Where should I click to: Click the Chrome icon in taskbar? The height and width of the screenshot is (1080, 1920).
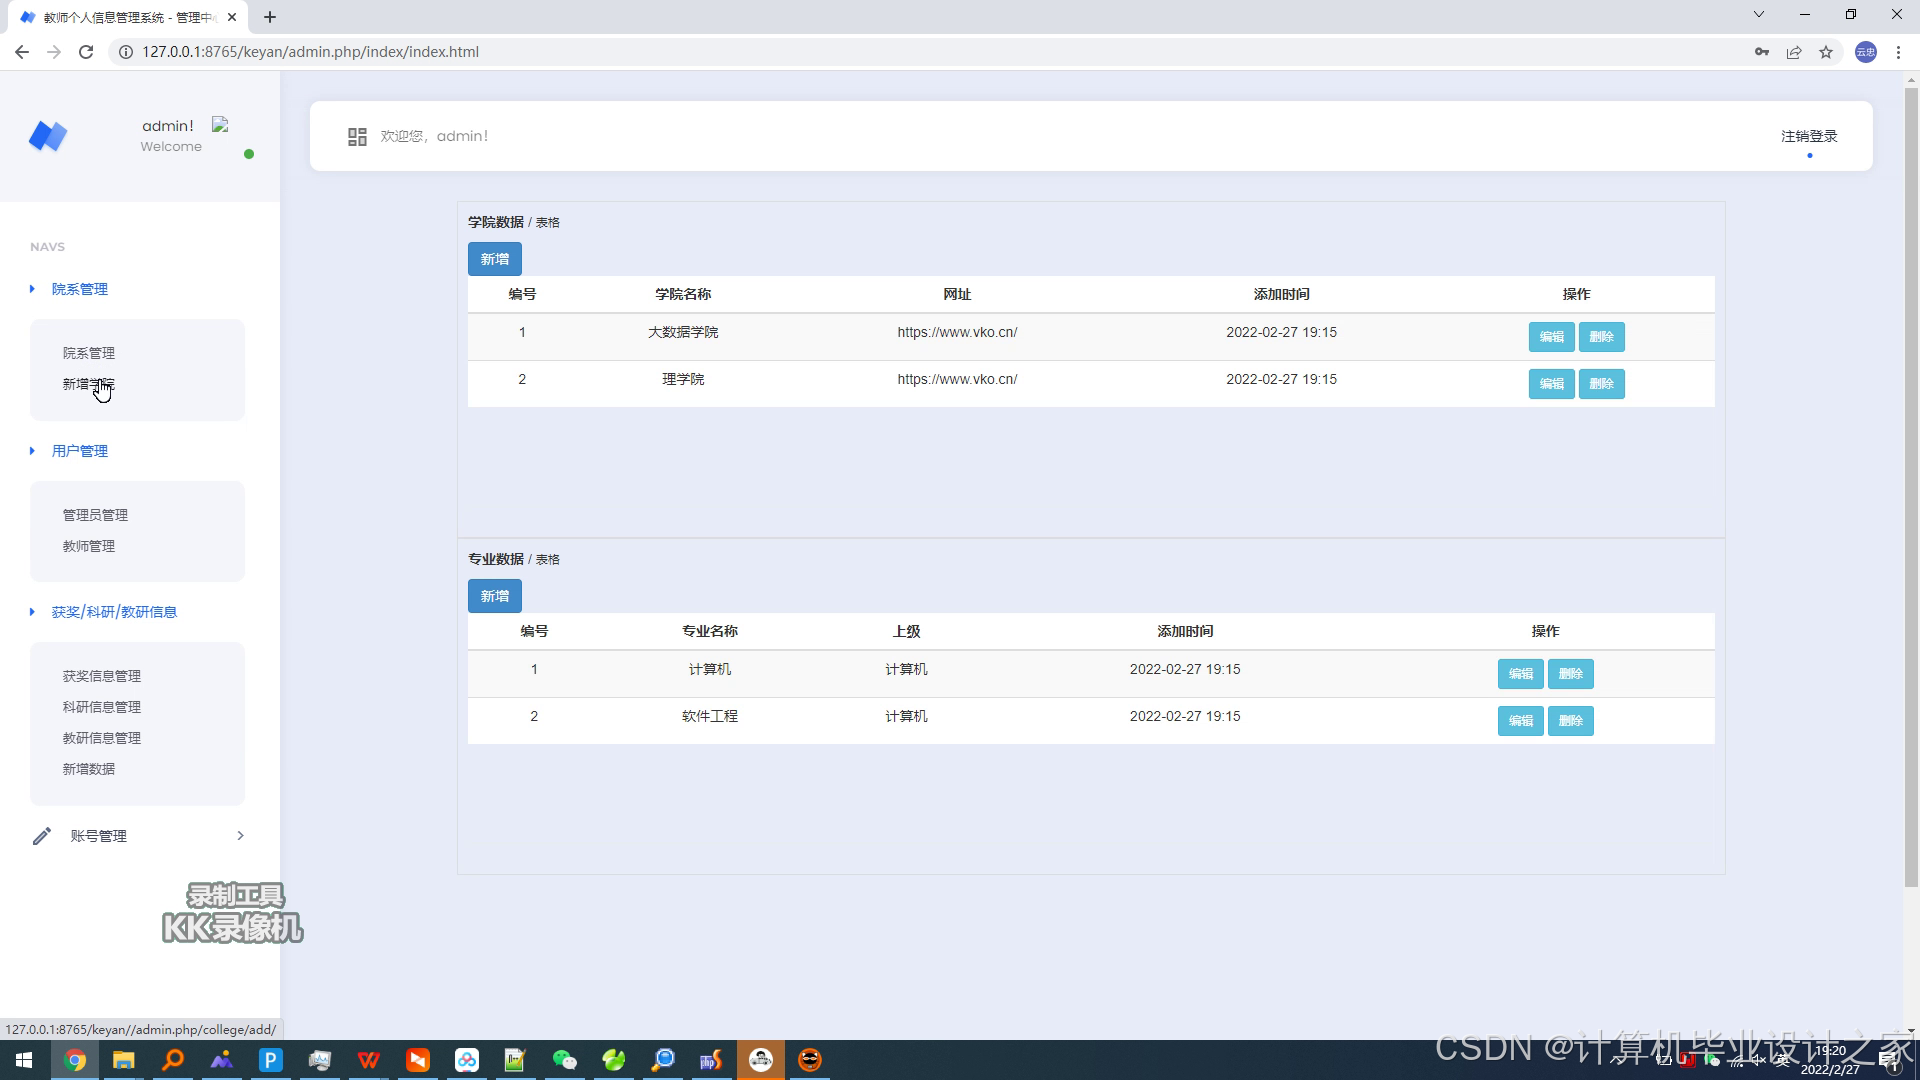point(75,1060)
